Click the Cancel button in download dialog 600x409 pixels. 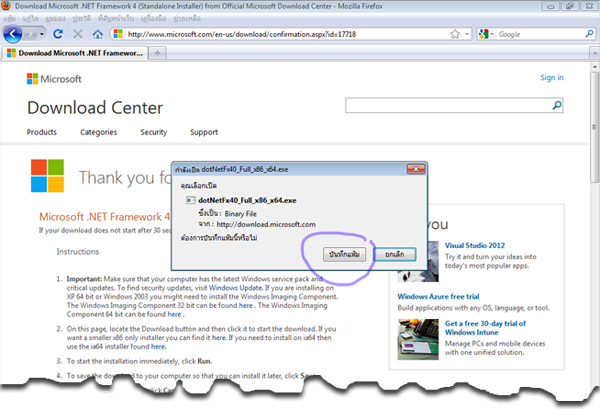[x=395, y=254]
